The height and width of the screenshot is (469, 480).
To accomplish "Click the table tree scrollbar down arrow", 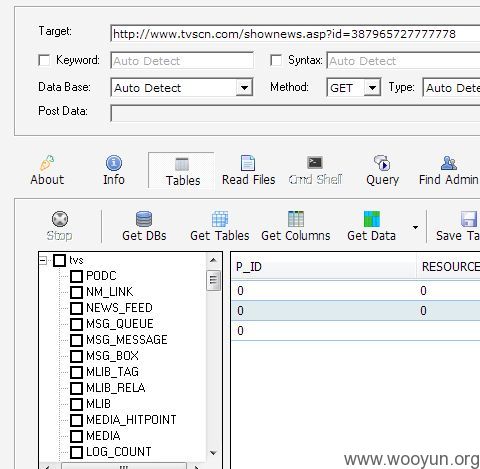I will click(x=213, y=453).
